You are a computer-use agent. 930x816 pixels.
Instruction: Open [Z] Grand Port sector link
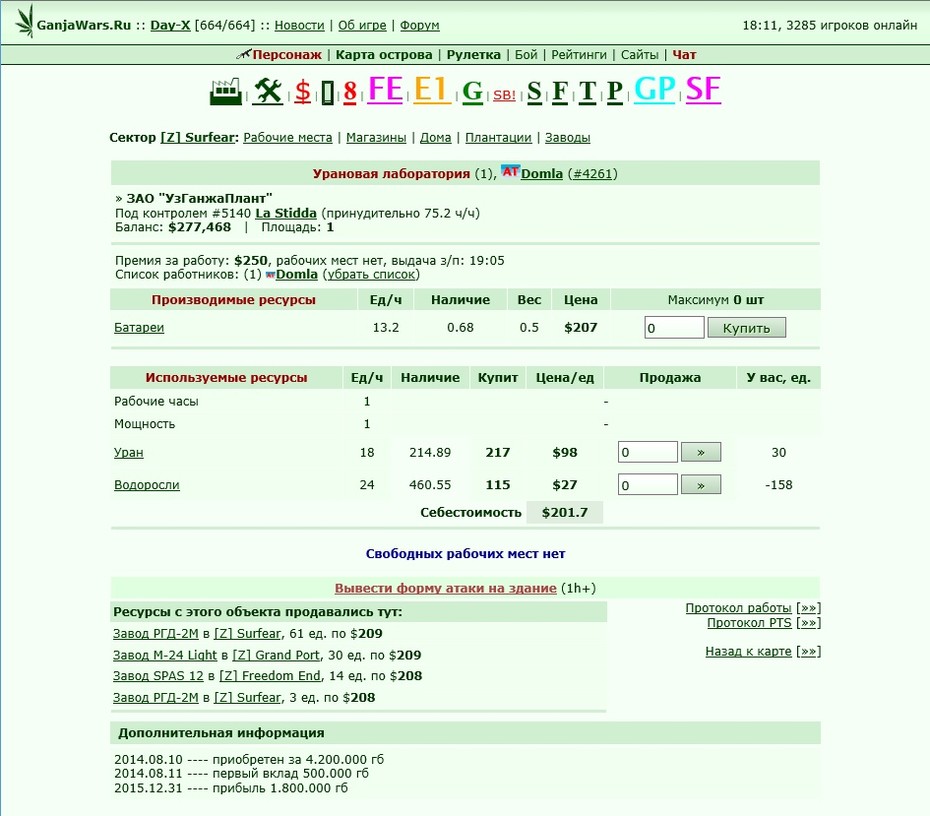click(x=276, y=655)
